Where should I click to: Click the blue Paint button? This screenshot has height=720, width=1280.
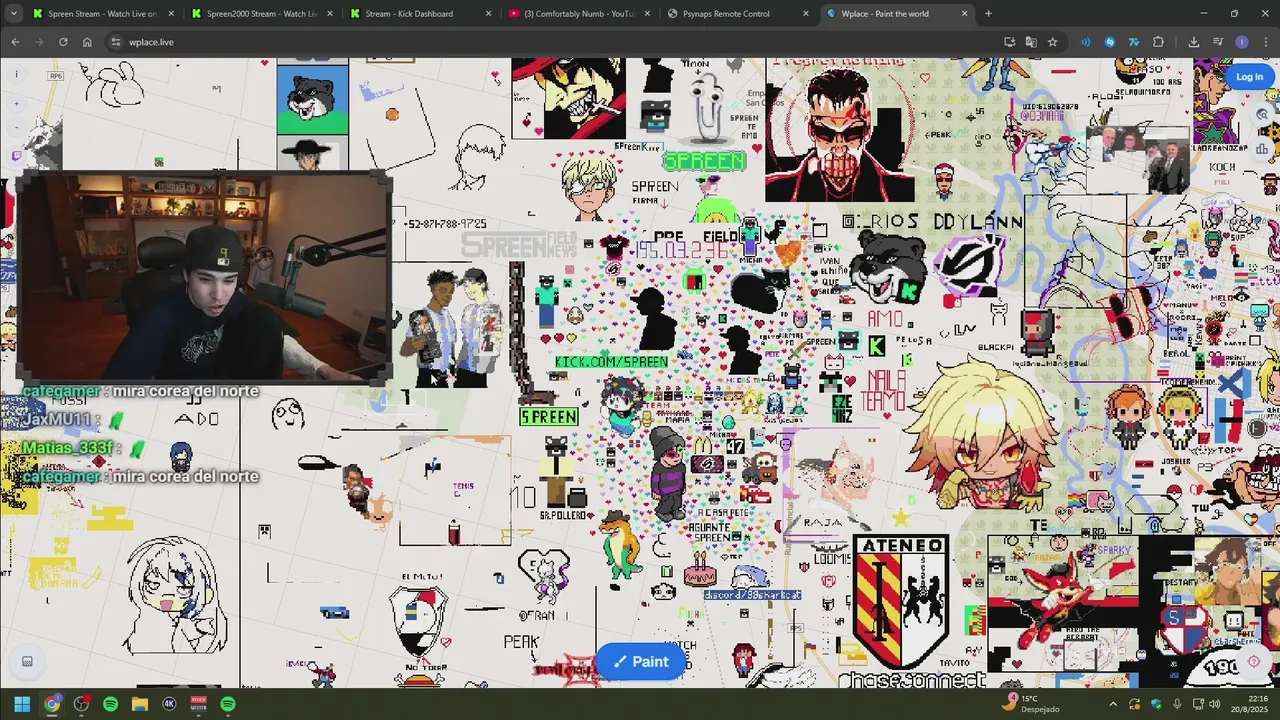click(640, 661)
